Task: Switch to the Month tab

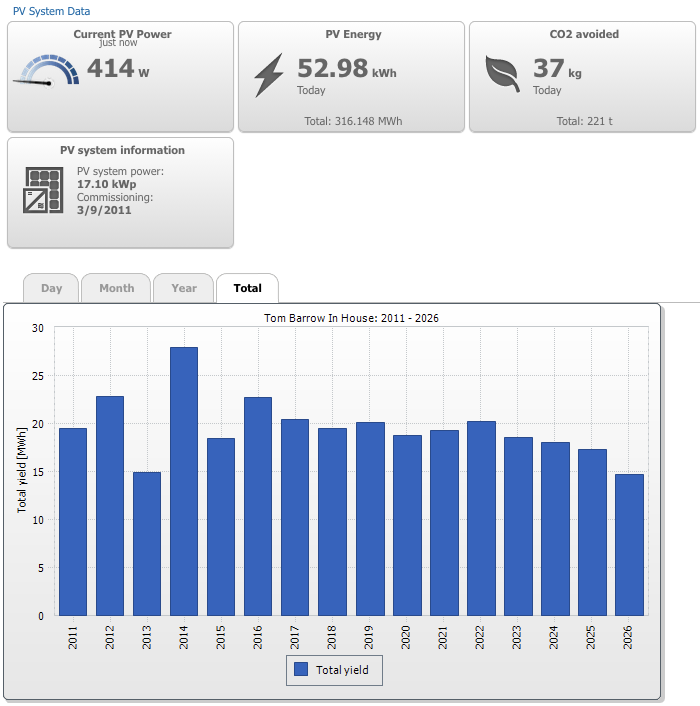Action: [x=117, y=288]
